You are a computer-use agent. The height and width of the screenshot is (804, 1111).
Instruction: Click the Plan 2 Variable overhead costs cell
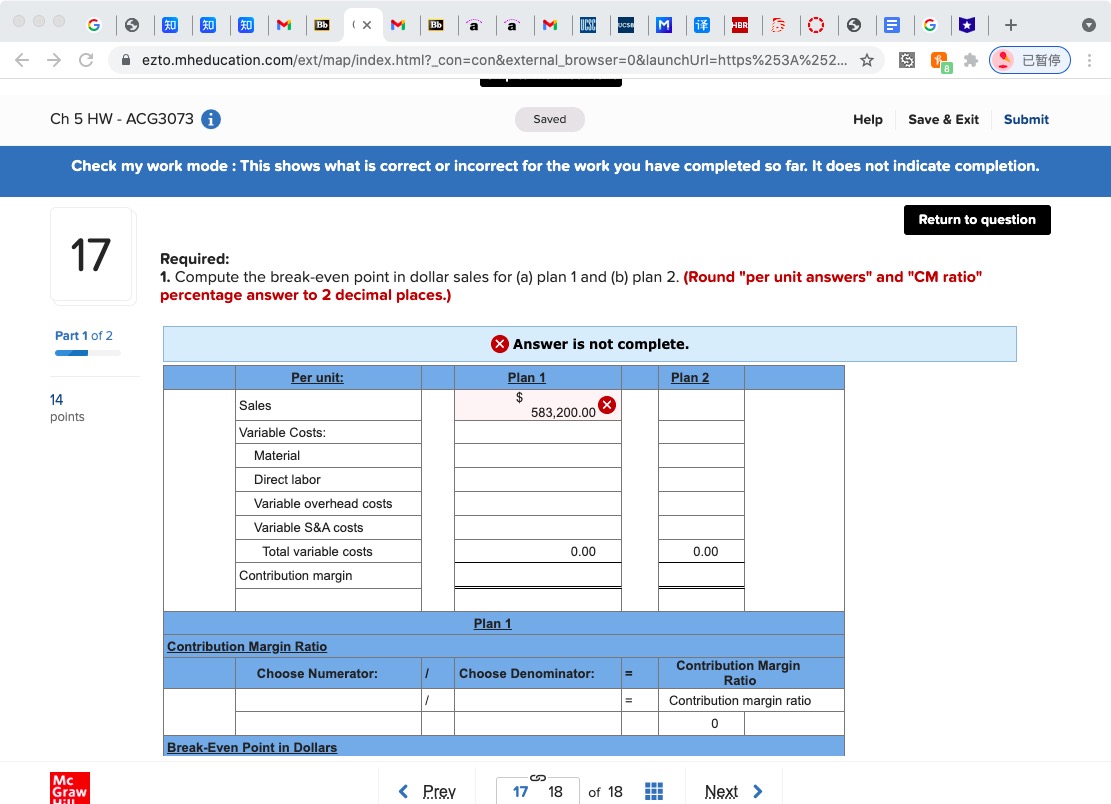click(x=701, y=504)
